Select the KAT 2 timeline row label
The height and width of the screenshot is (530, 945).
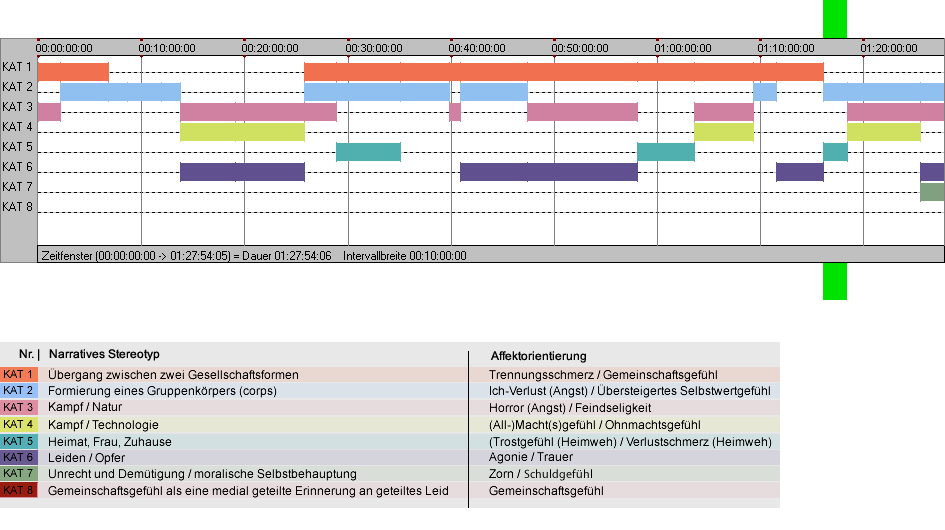tap(17, 87)
